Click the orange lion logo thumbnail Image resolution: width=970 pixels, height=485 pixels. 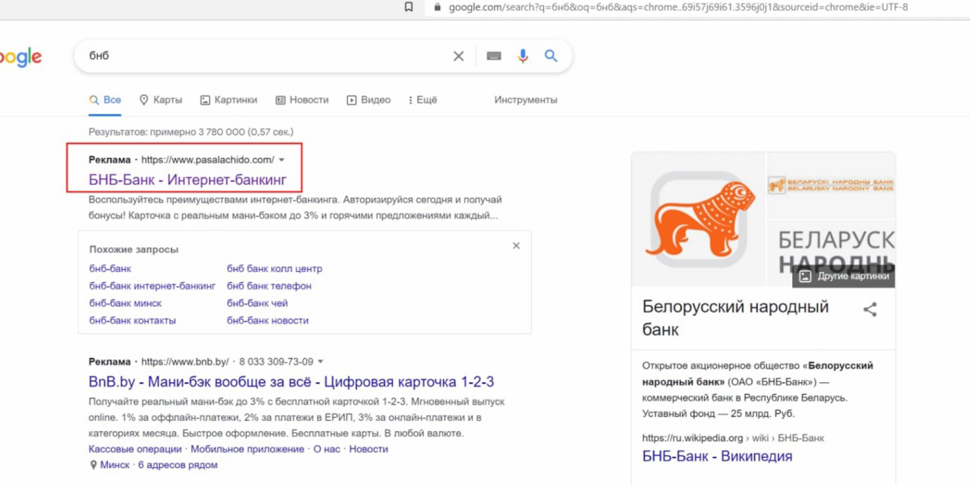click(x=699, y=218)
